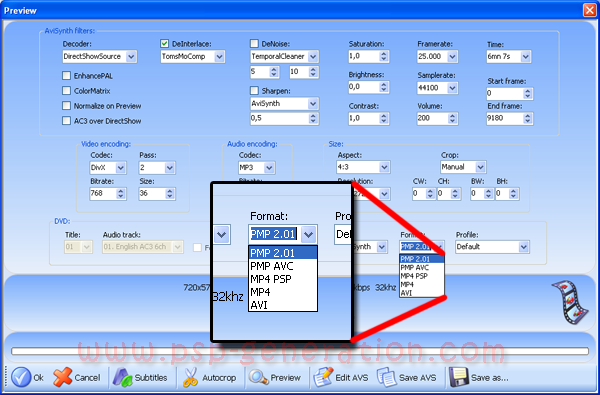Enable the Sharpen checkbox
Viewport: 600px width, 395px height.
(x=254, y=91)
